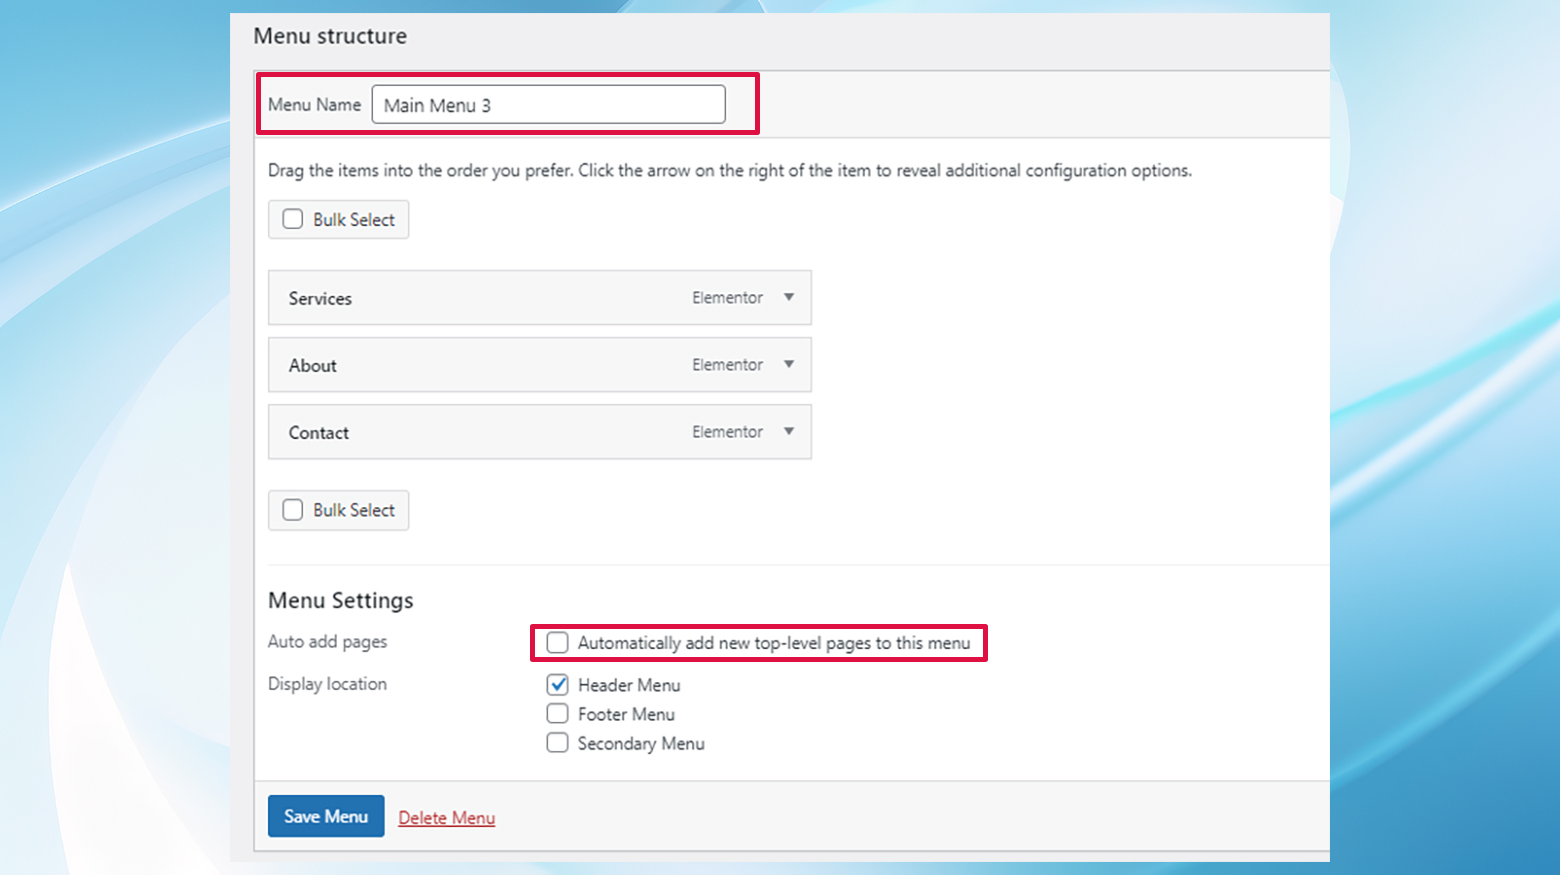Enable the Secondary Menu display location
Viewport: 1560px width, 875px height.
click(x=557, y=742)
